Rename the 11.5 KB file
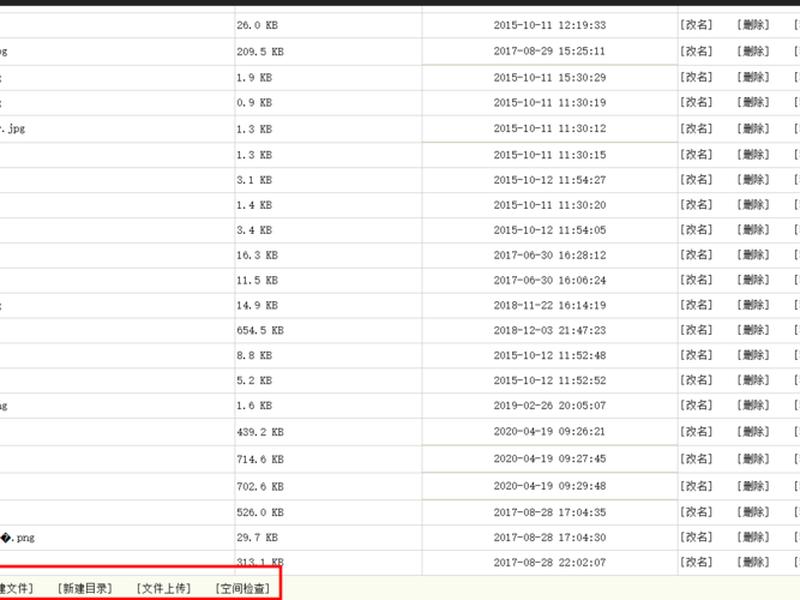 tap(696, 280)
